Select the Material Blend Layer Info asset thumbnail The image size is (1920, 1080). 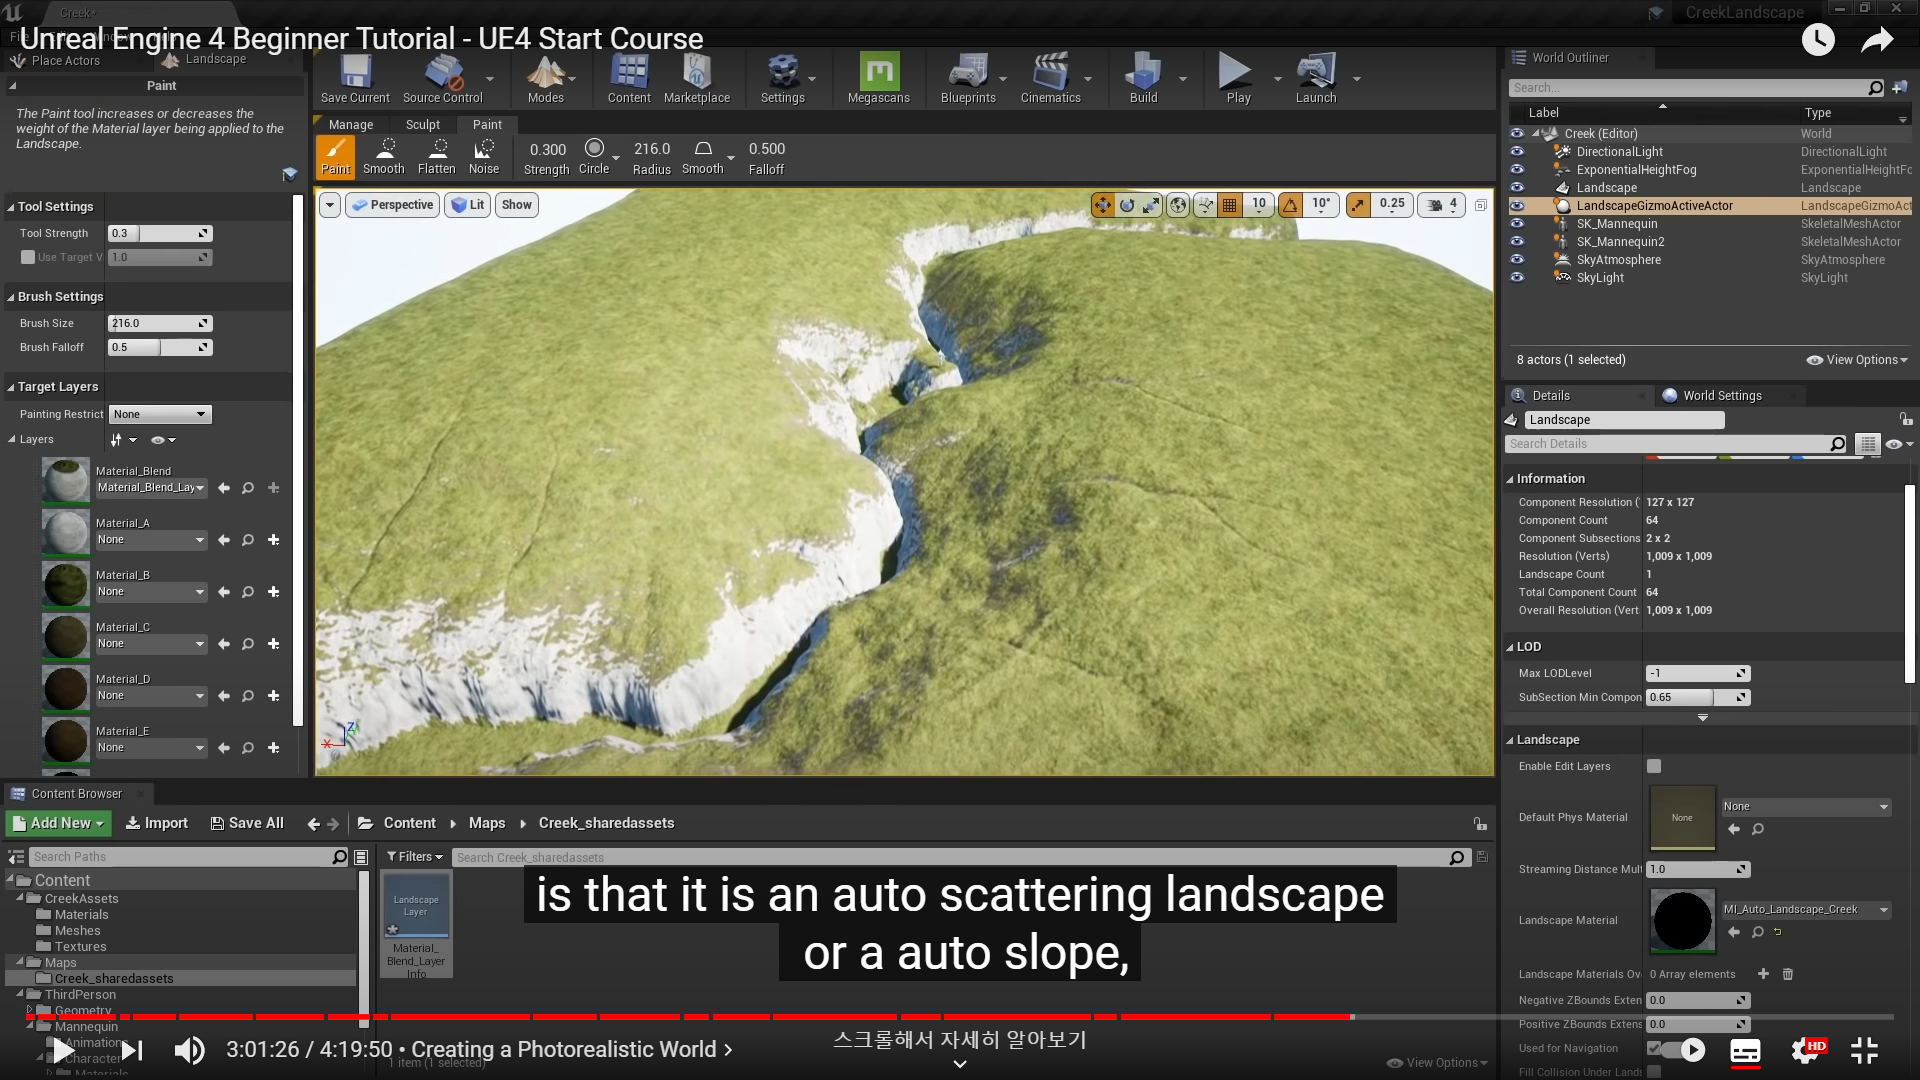click(416, 908)
